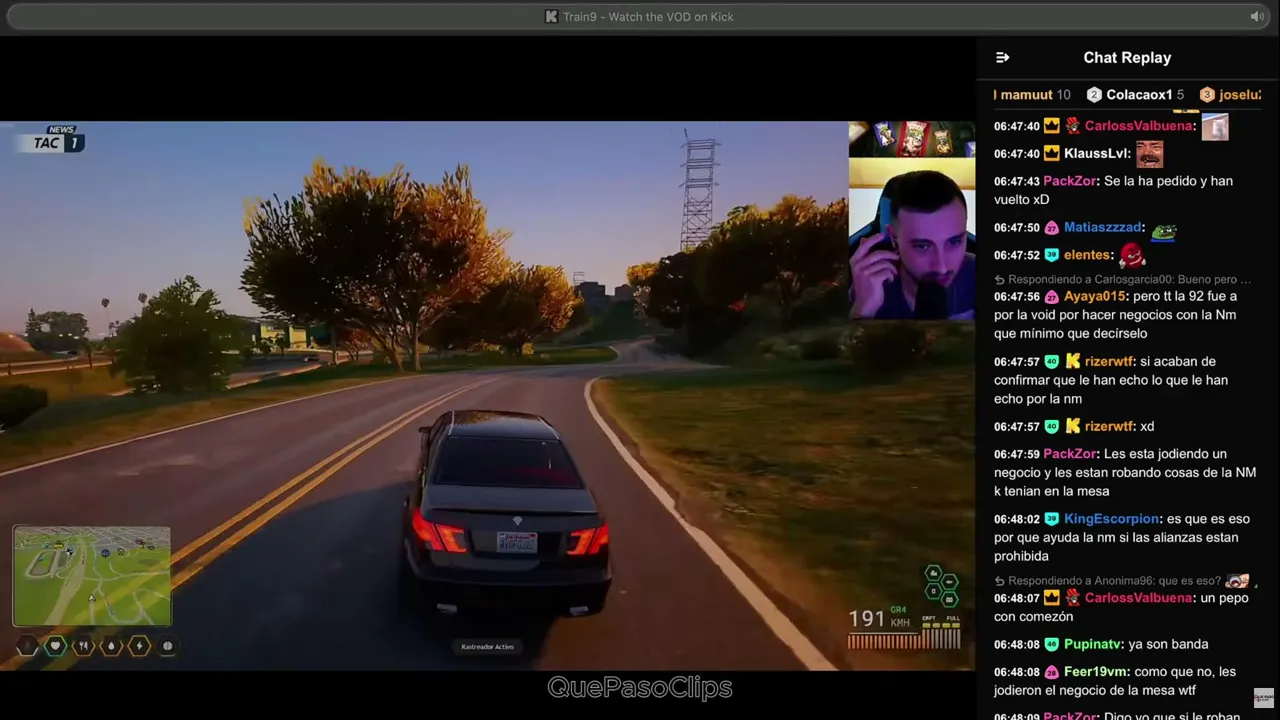Open the elentes username in chat
Viewport: 1280px width, 720px height.
tap(1087, 255)
